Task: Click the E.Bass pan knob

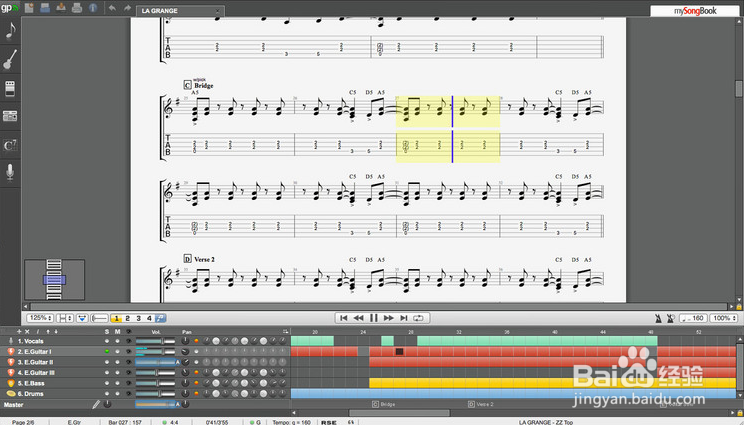Action: click(x=185, y=383)
